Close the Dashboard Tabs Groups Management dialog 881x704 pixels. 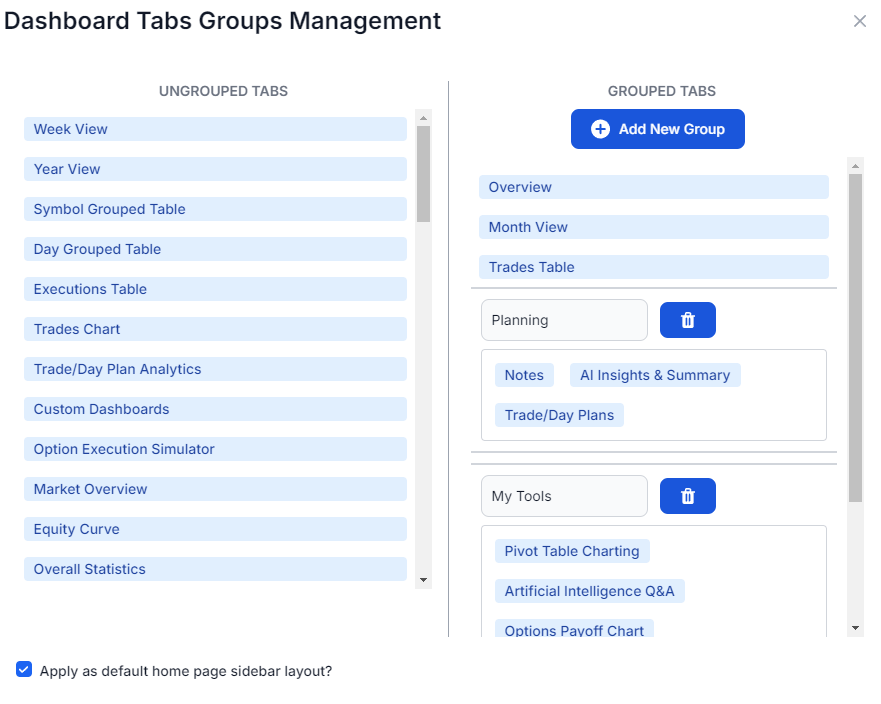point(860,21)
